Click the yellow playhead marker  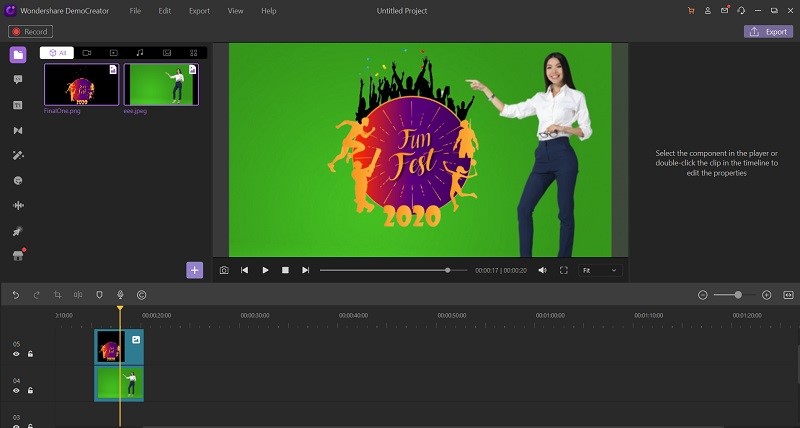click(x=120, y=308)
